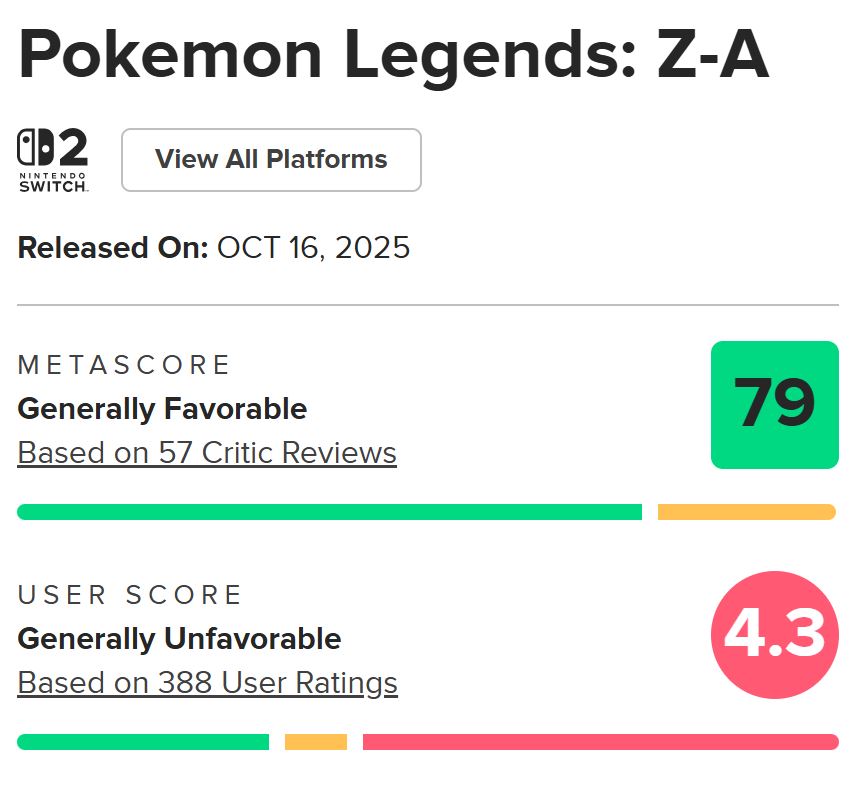Screen dimensions: 867x792
Task: Click the USER SCORE section label
Action: point(131,595)
